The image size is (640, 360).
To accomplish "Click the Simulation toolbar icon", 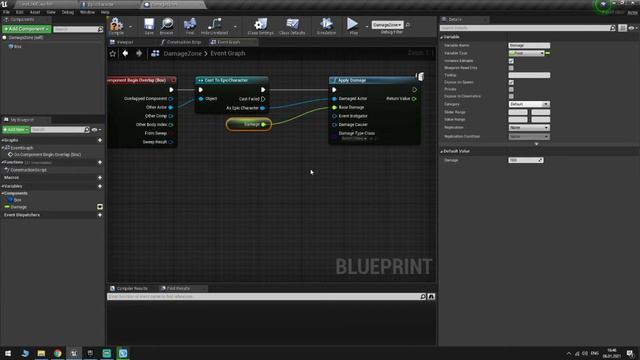I will pos(326,25).
